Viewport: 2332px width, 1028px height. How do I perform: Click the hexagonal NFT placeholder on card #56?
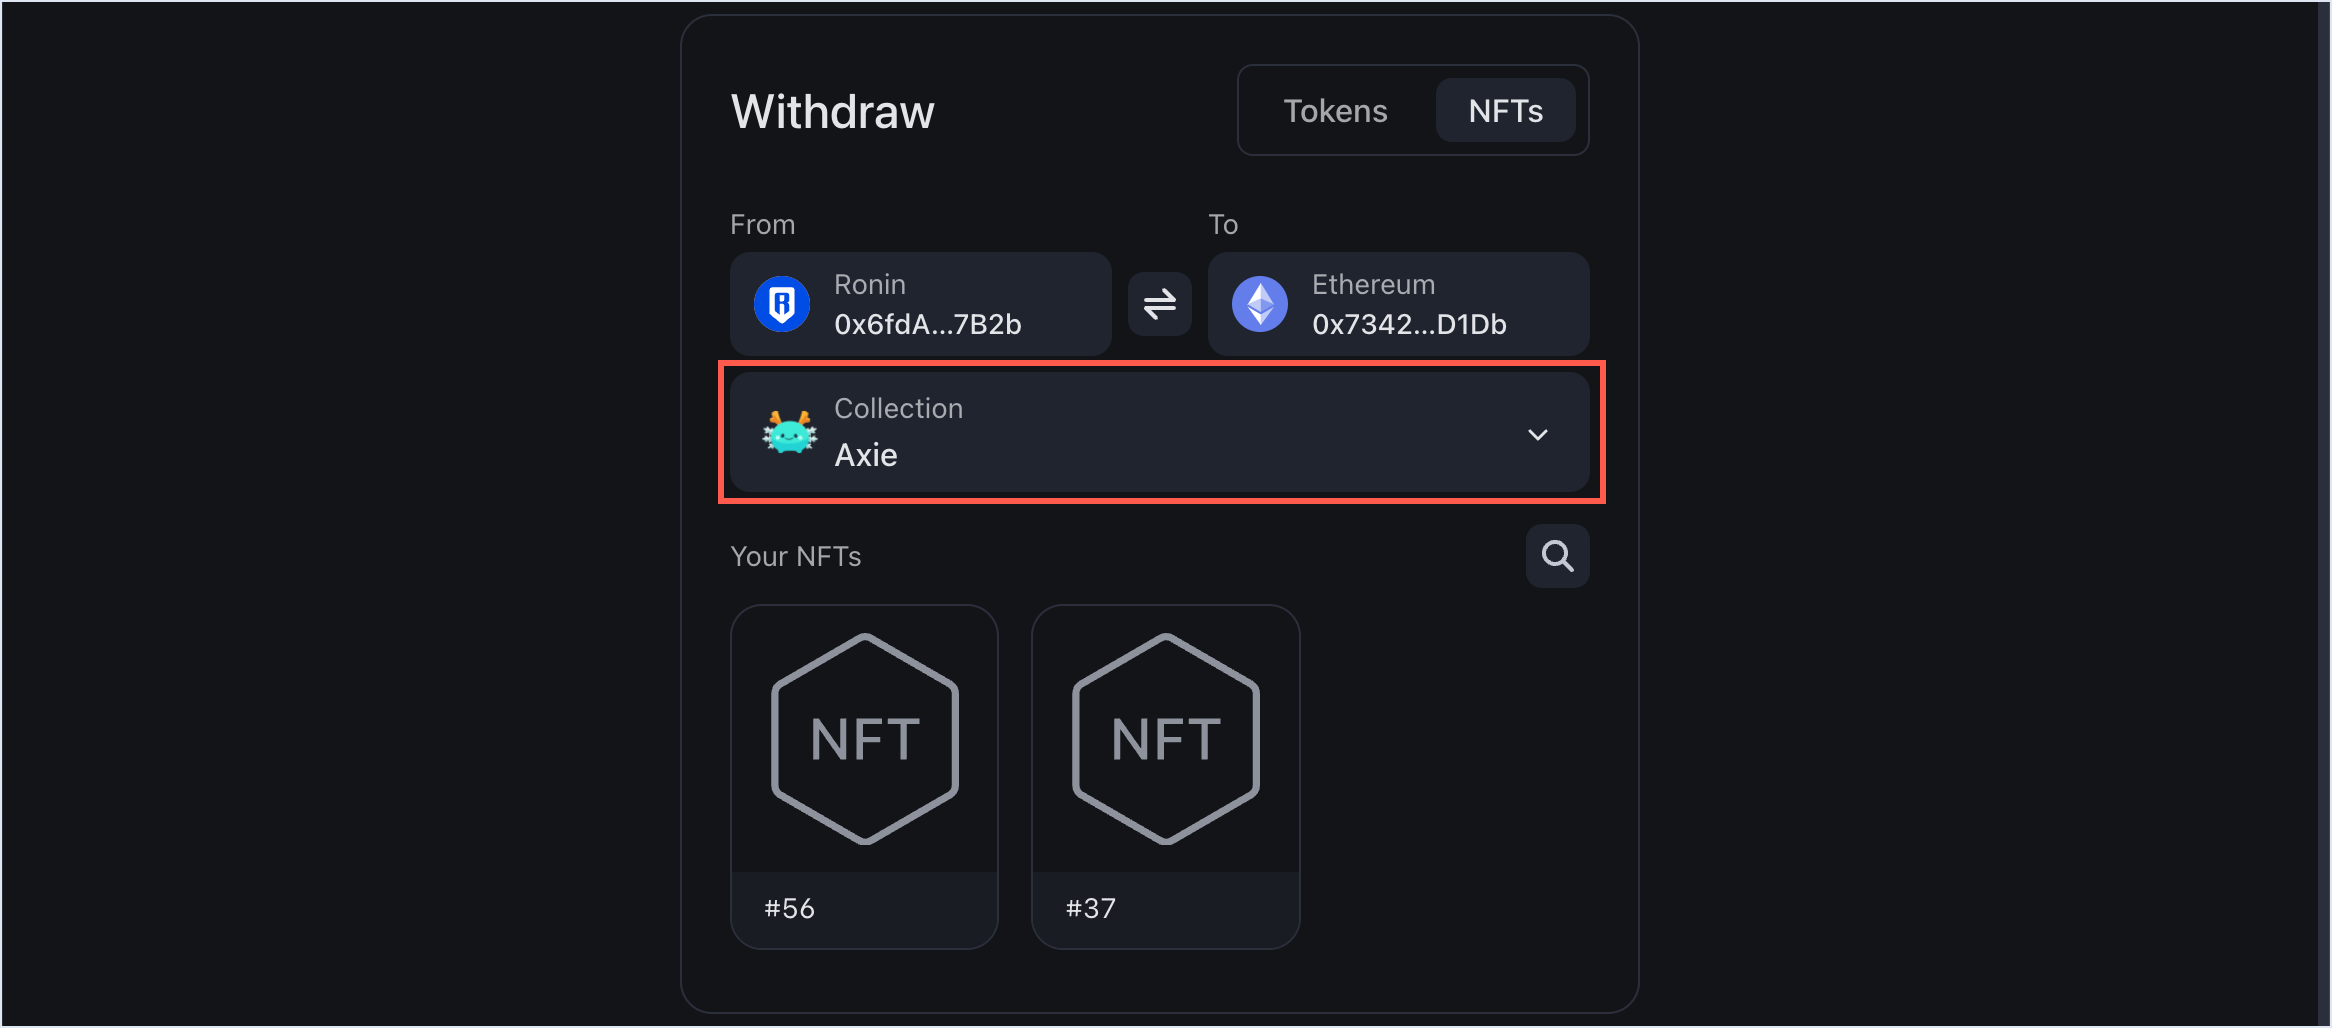[x=864, y=737]
